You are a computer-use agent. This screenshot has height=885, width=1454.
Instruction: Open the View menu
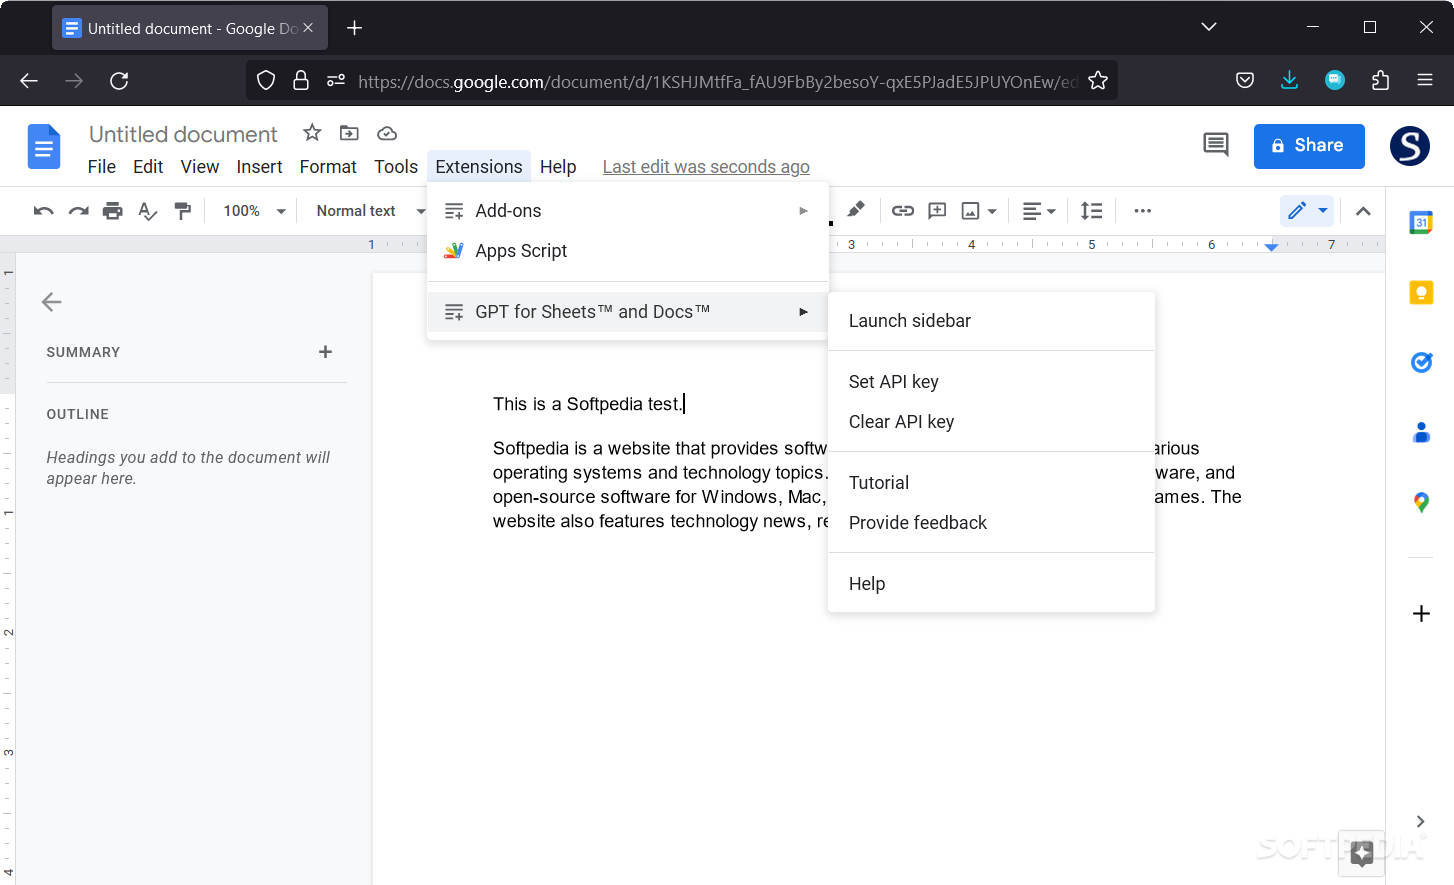pyautogui.click(x=200, y=167)
